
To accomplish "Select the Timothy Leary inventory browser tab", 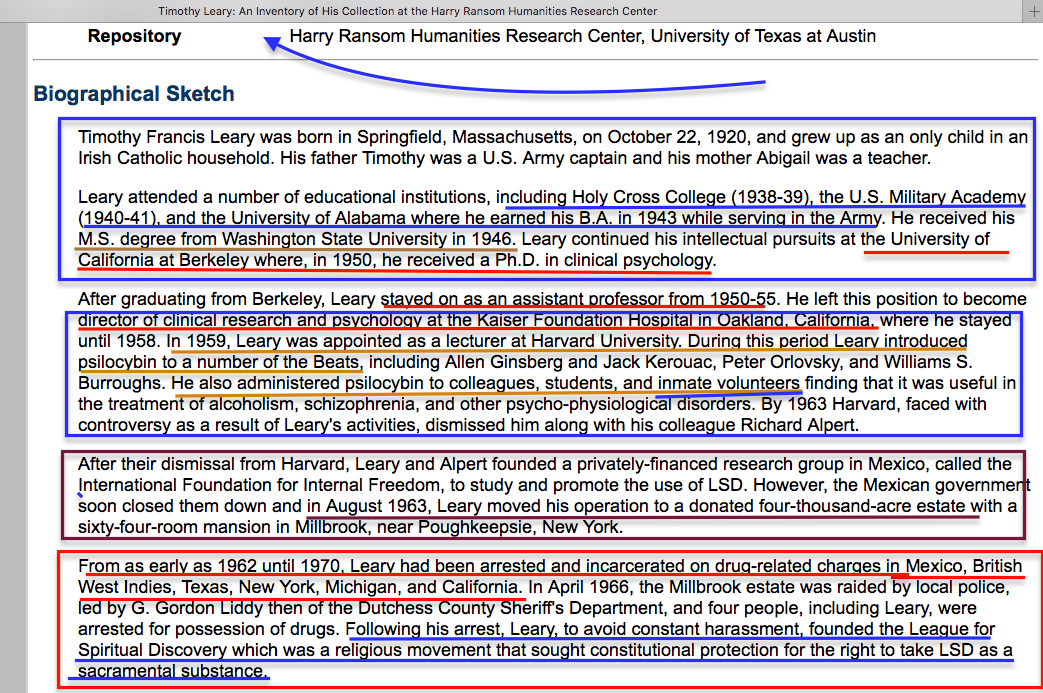I will 407,11.
